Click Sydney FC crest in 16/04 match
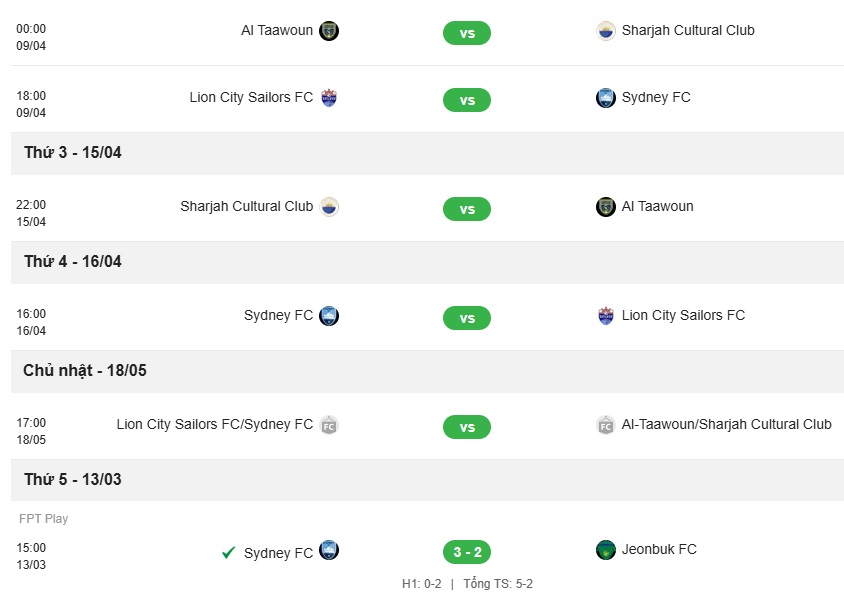 [x=329, y=316]
